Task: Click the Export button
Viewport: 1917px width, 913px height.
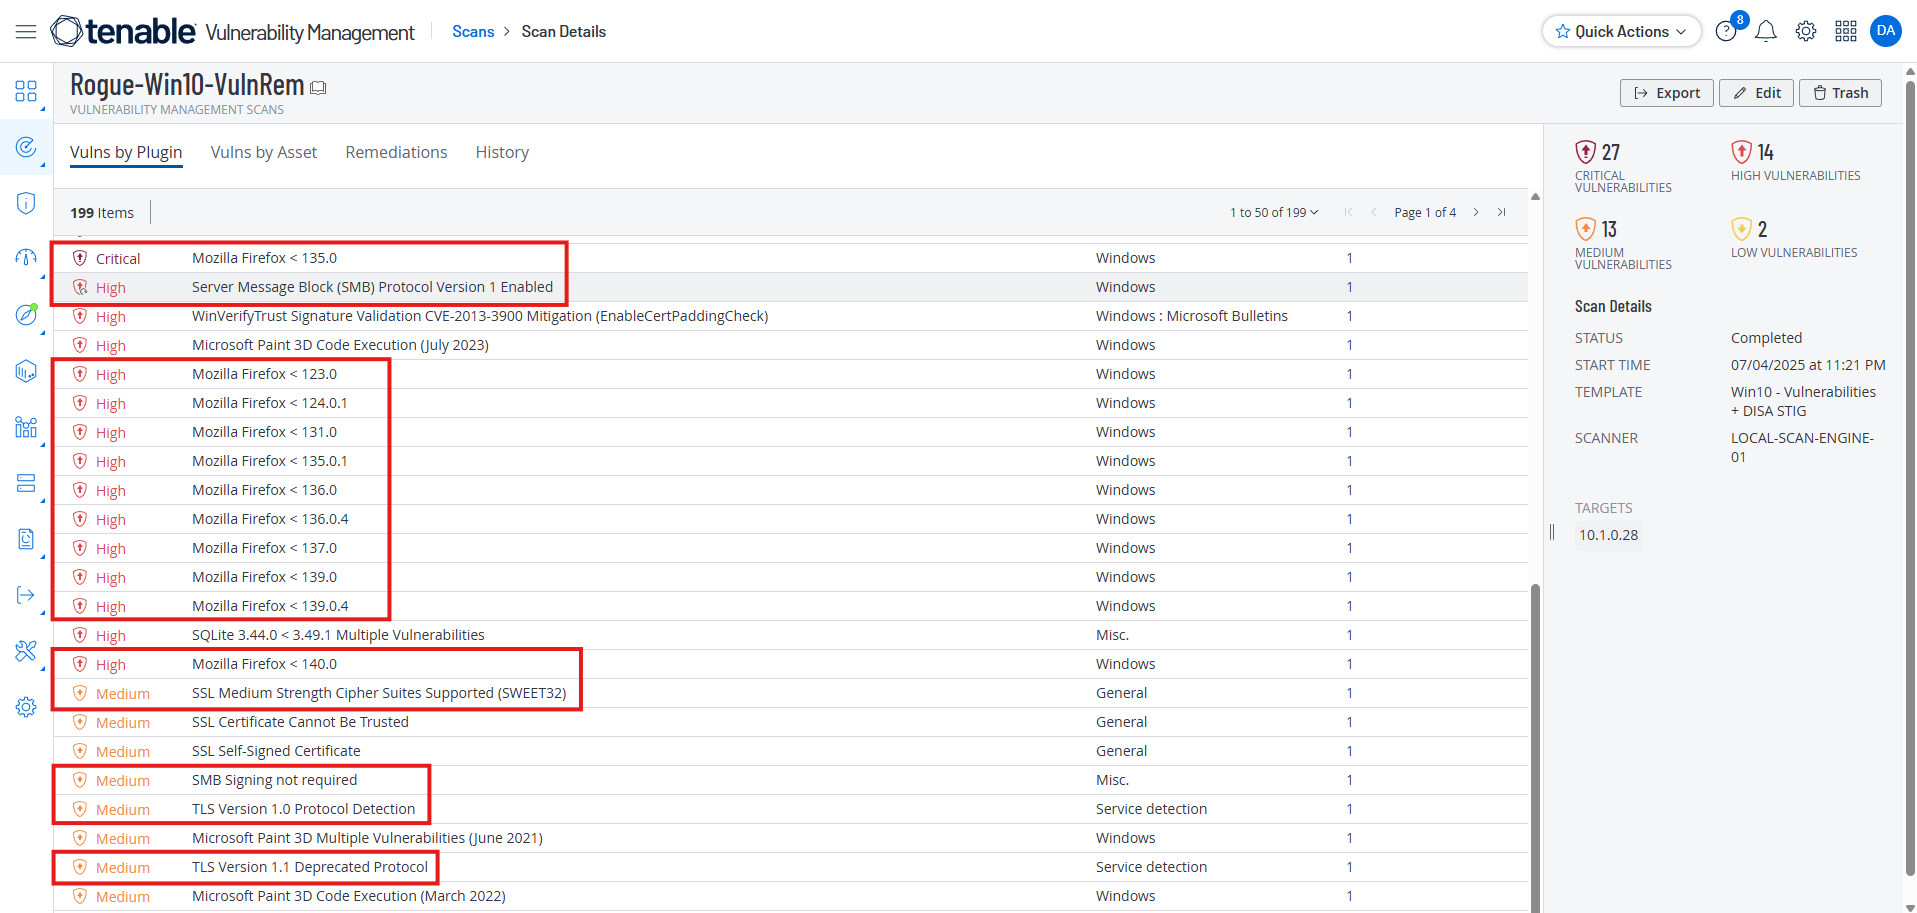Action: (1666, 93)
